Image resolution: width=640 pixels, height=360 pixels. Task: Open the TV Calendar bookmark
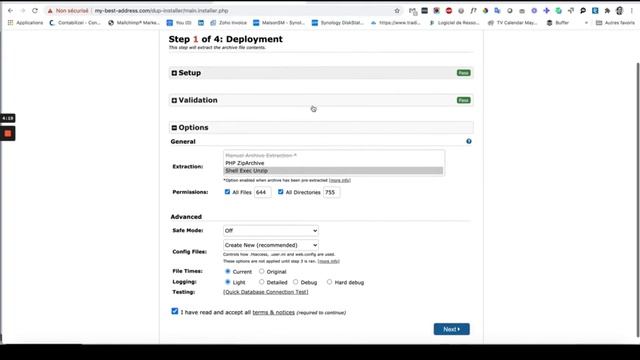[513, 23]
